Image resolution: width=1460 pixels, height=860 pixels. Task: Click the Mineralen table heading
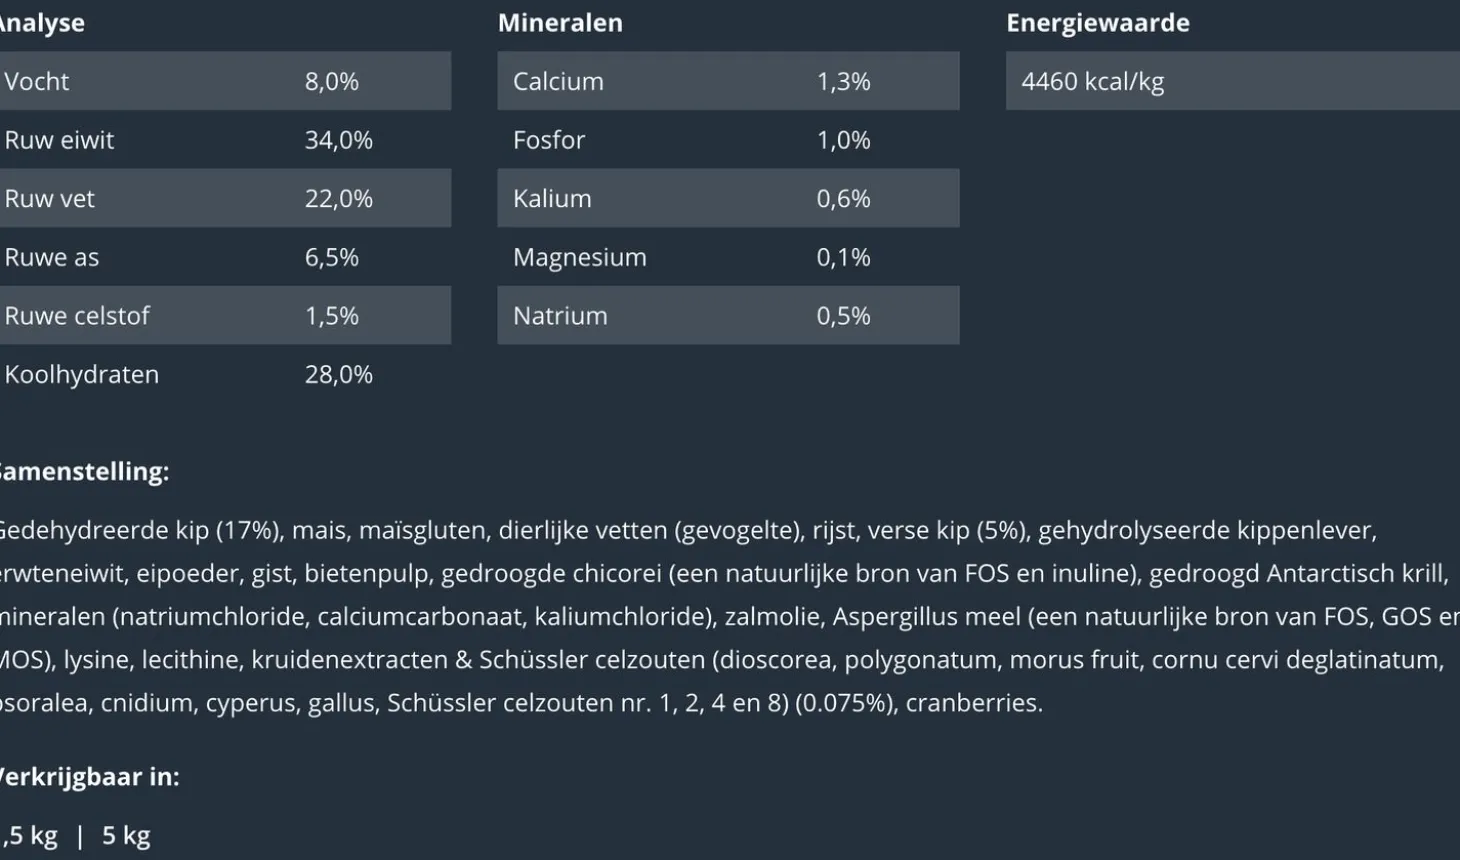[x=560, y=23]
